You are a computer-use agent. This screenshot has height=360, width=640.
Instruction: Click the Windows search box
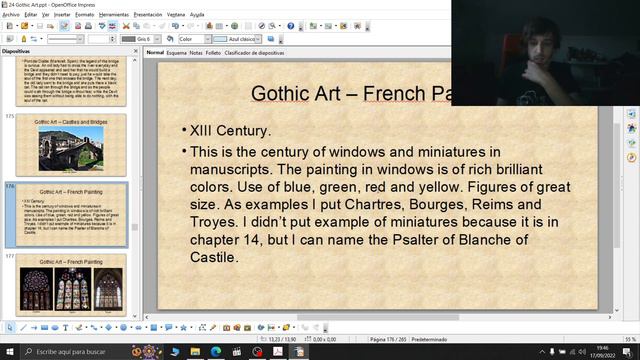(x=75, y=351)
